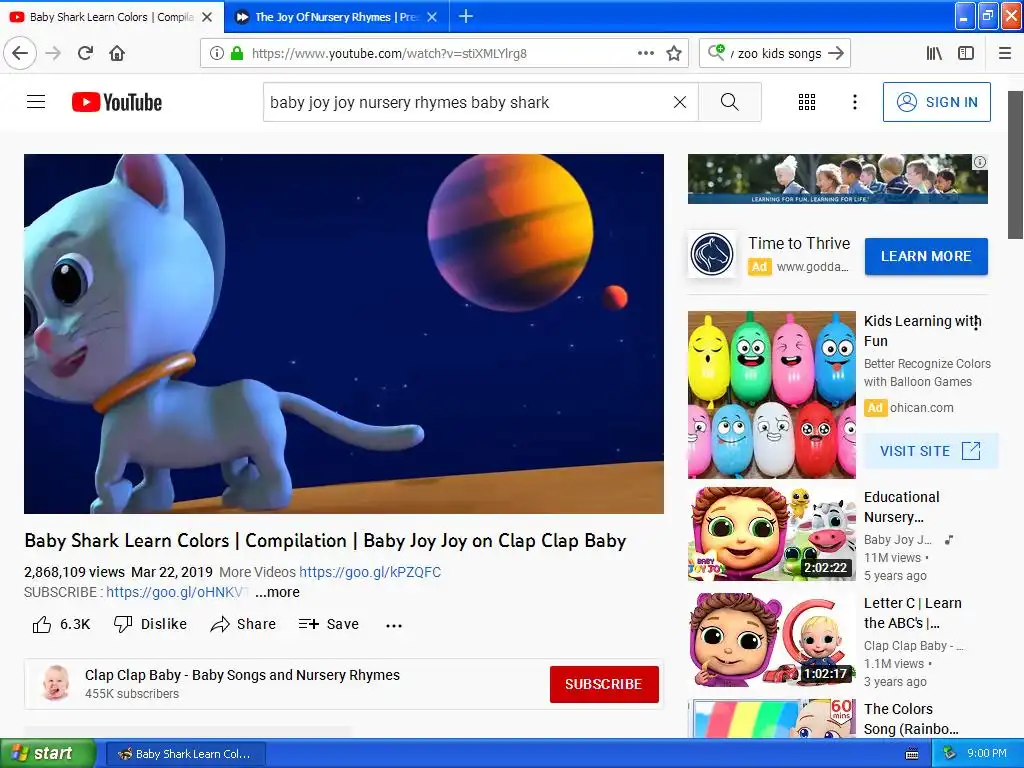This screenshot has width=1024, height=768.
Task: Open page actions three-dot menu in address bar
Action: (x=645, y=53)
